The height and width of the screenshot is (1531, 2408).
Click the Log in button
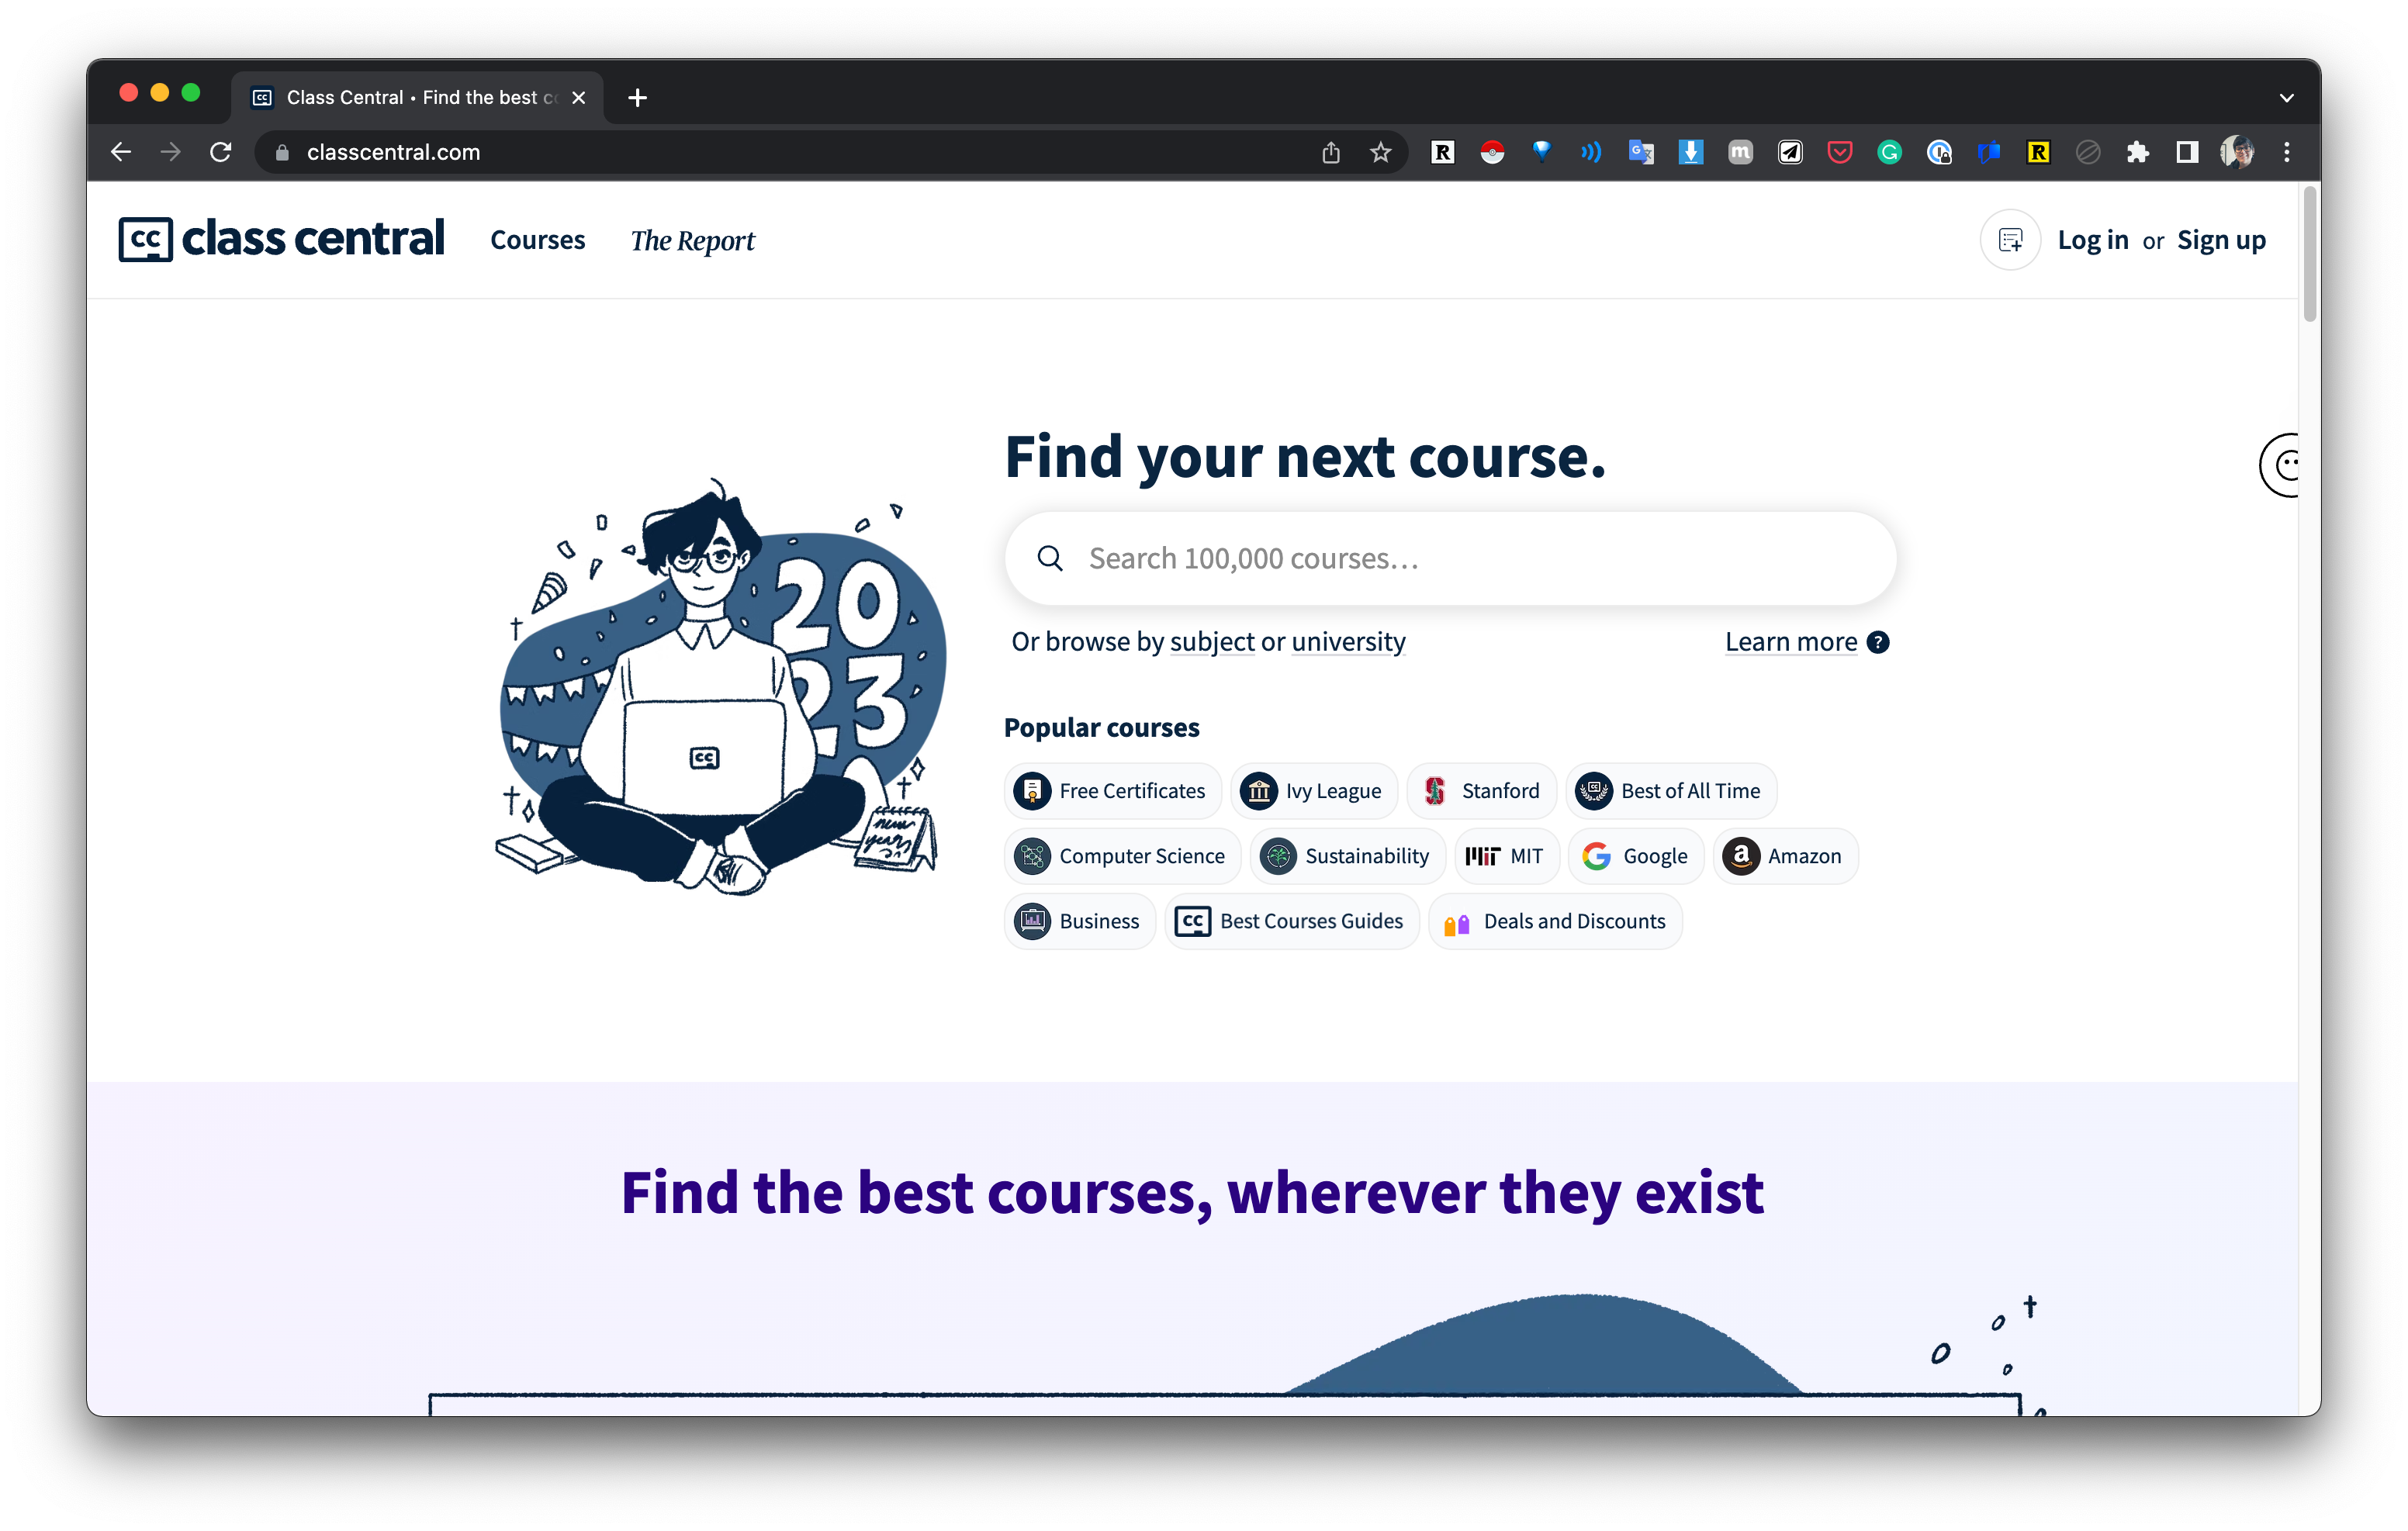coord(2091,239)
